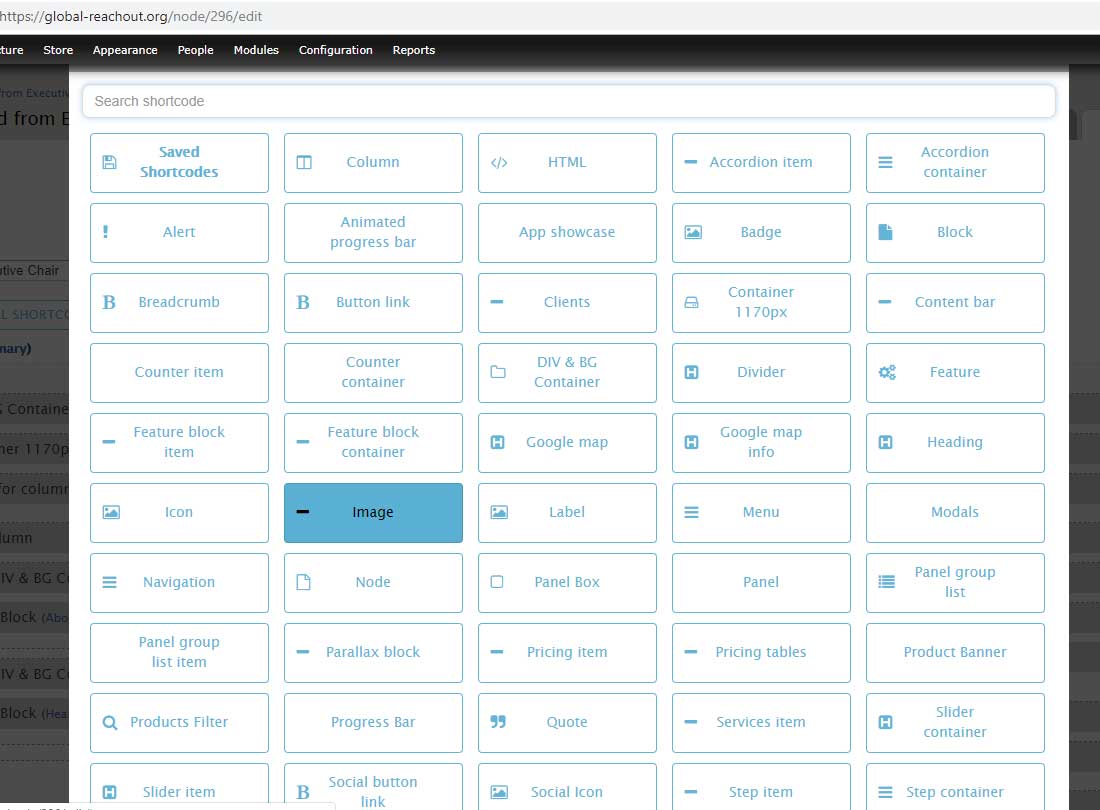
Task: Click the Node document icon
Action: pos(303,582)
